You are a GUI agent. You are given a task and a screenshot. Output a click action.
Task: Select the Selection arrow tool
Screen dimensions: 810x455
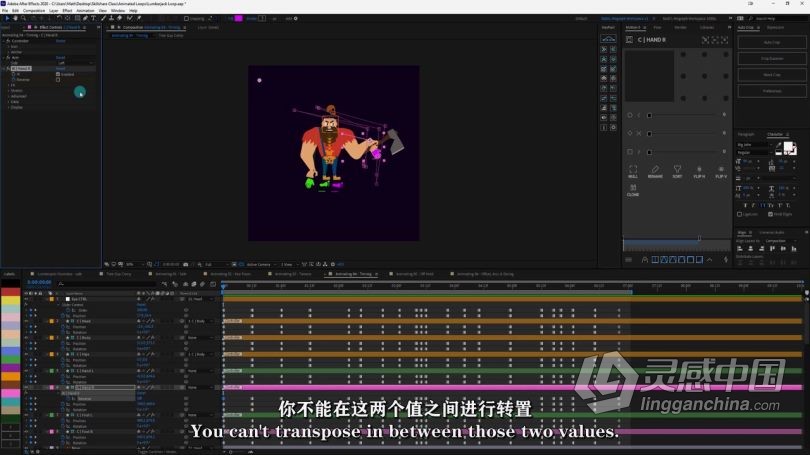tap(5, 18)
